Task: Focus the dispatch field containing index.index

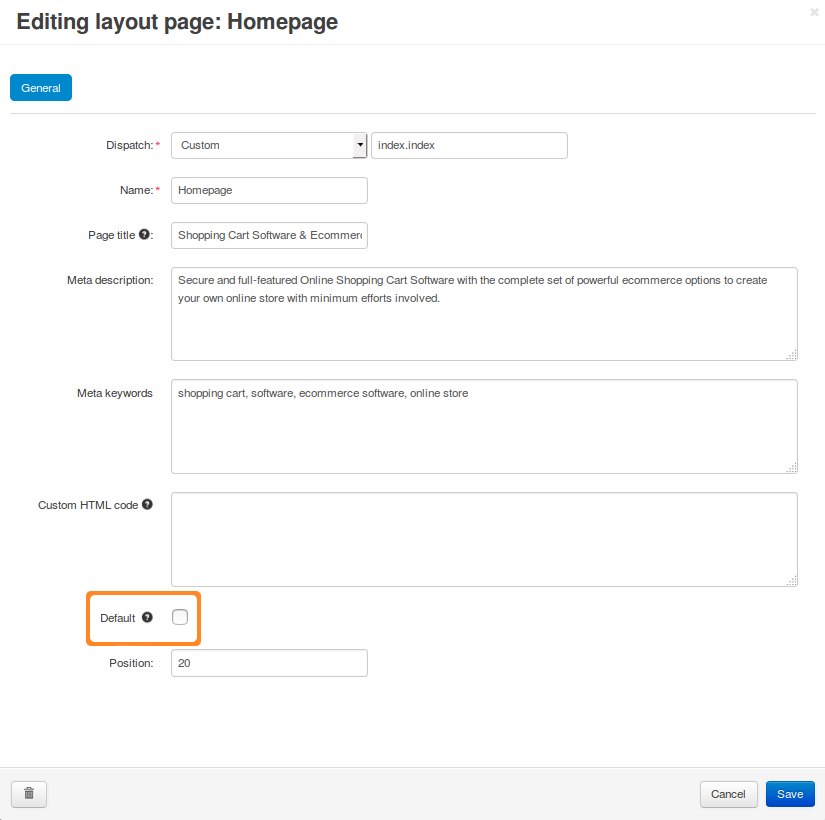Action: [469, 145]
